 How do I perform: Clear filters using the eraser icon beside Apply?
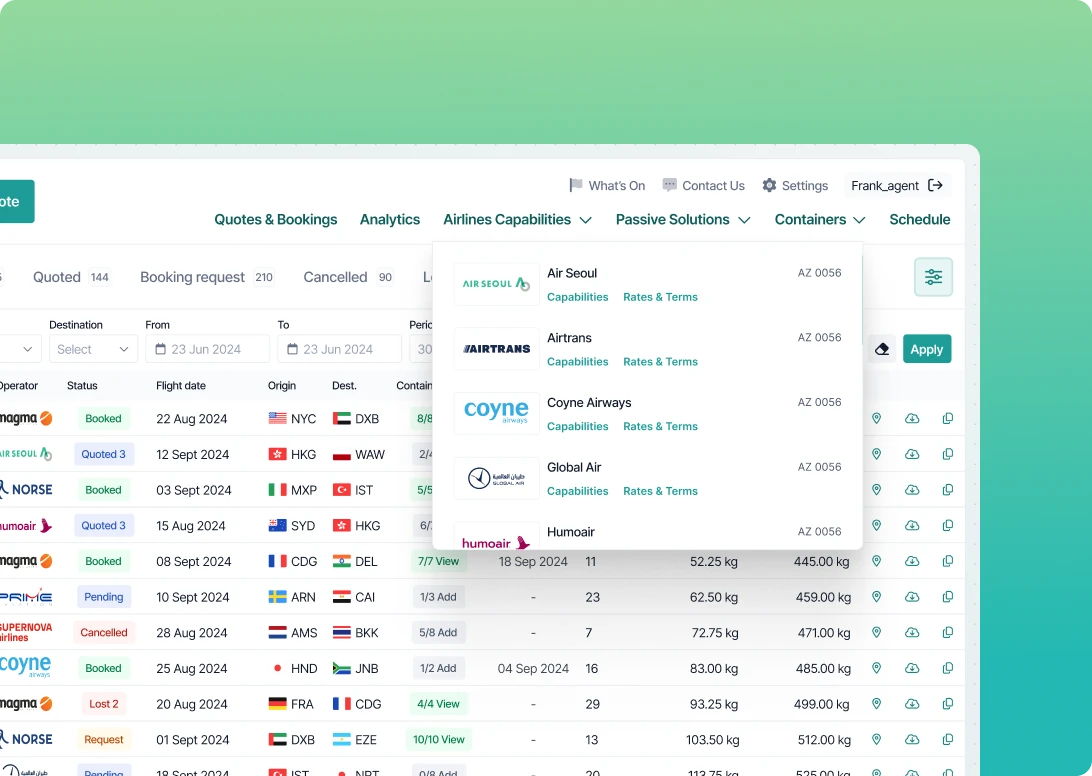882,348
